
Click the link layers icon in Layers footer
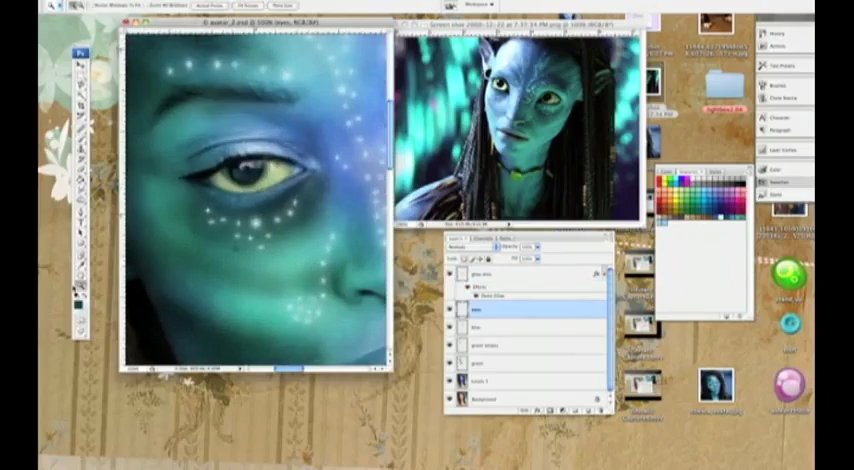(x=525, y=410)
